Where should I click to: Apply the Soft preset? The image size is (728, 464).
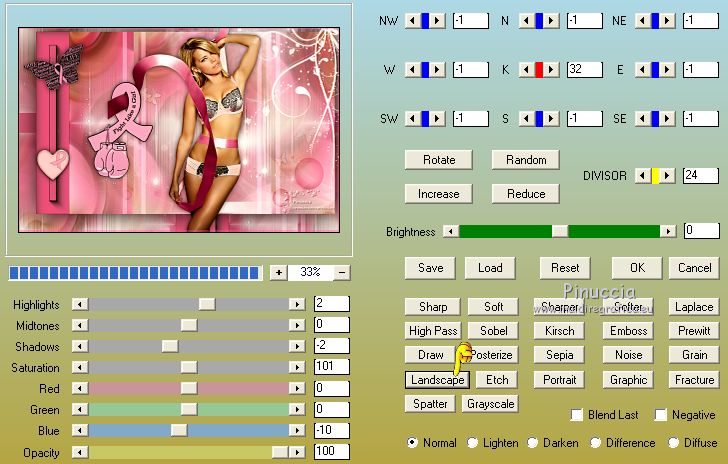493,307
